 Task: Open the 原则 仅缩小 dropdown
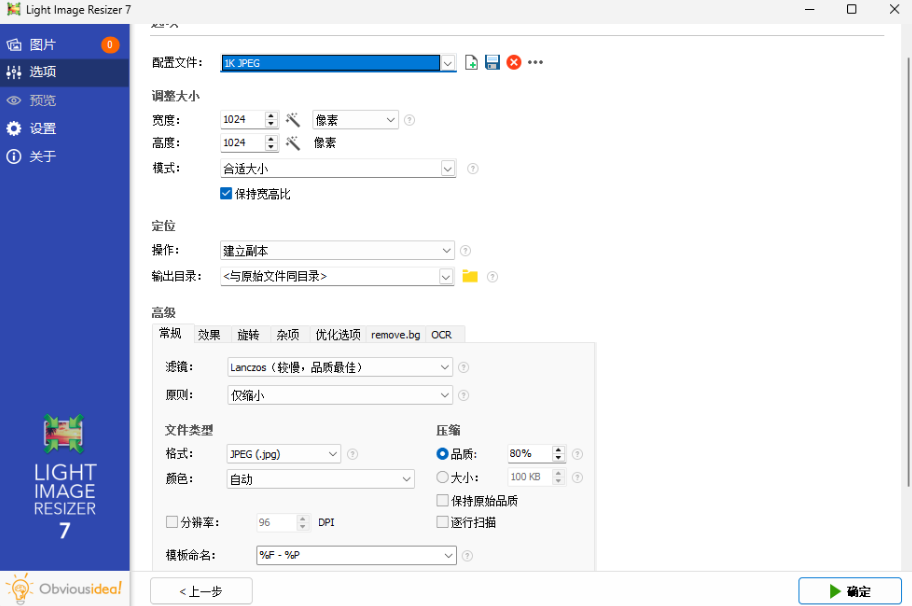[x=340, y=395]
